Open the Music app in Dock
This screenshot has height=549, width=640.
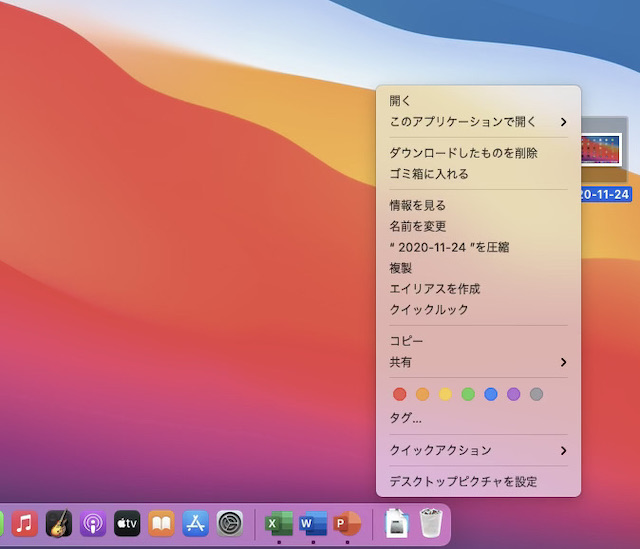click(x=24, y=523)
